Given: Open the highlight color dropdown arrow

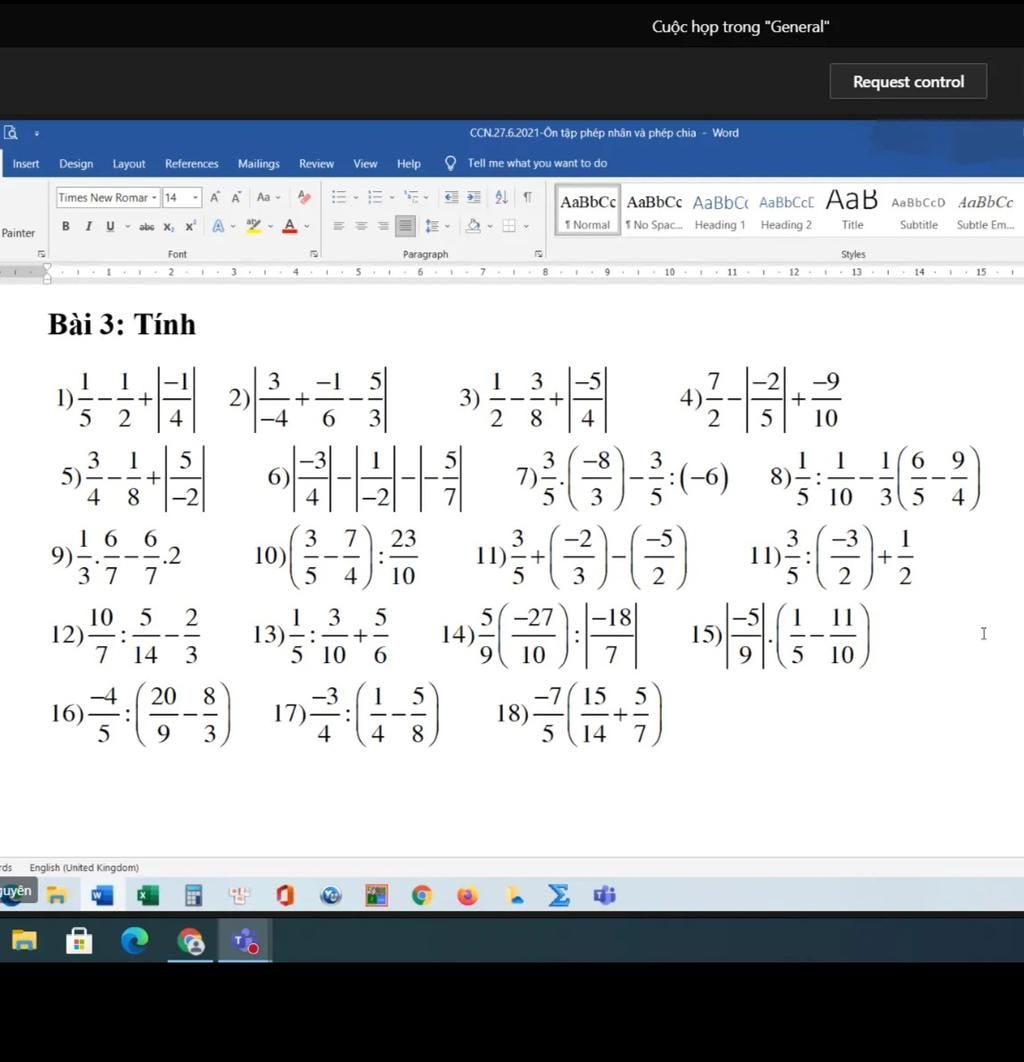Looking at the screenshot, I should 270,226.
